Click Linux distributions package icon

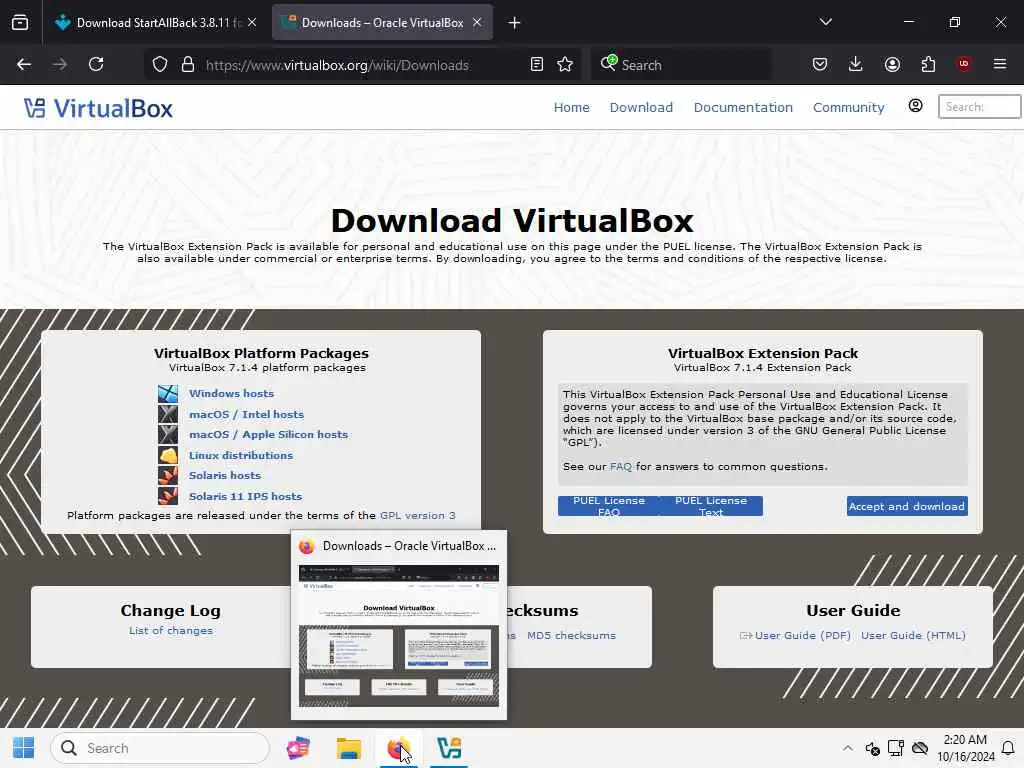pyautogui.click(x=168, y=455)
